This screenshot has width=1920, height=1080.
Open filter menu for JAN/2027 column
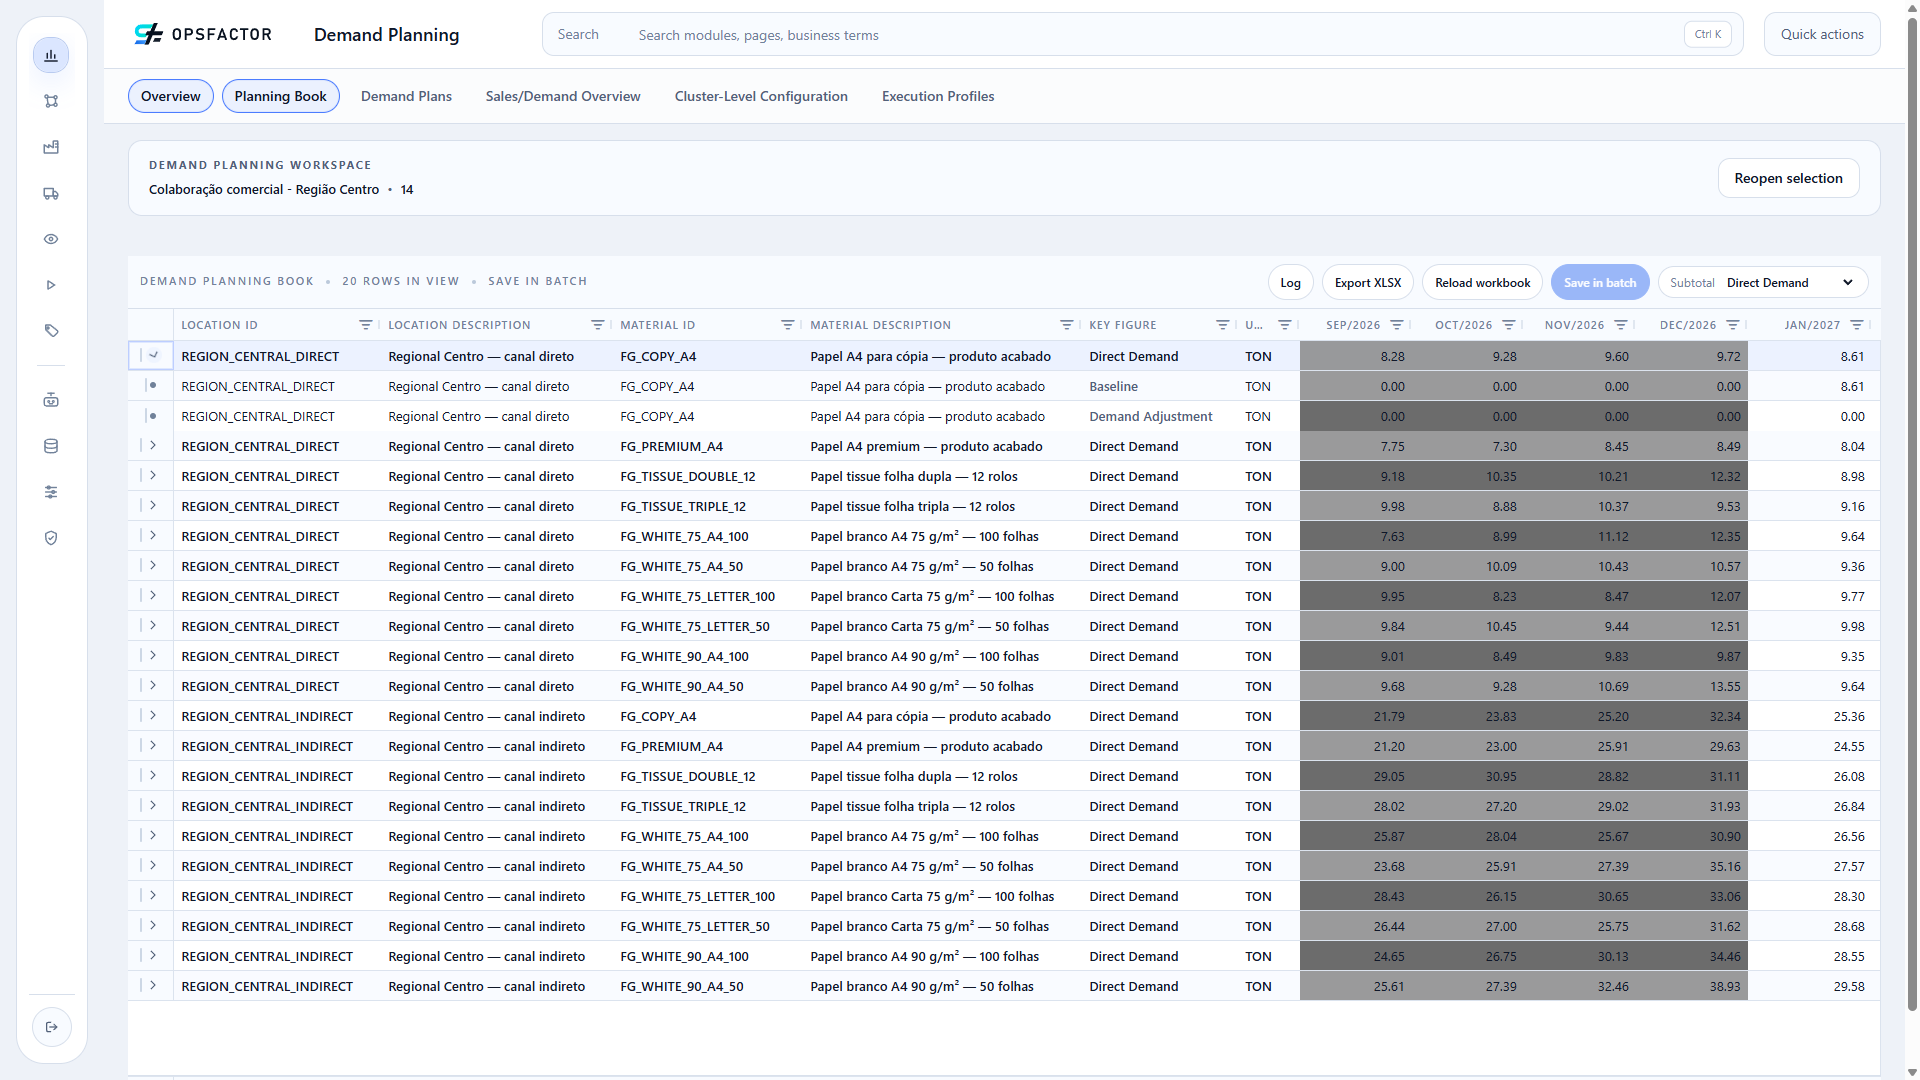click(x=1856, y=325)
